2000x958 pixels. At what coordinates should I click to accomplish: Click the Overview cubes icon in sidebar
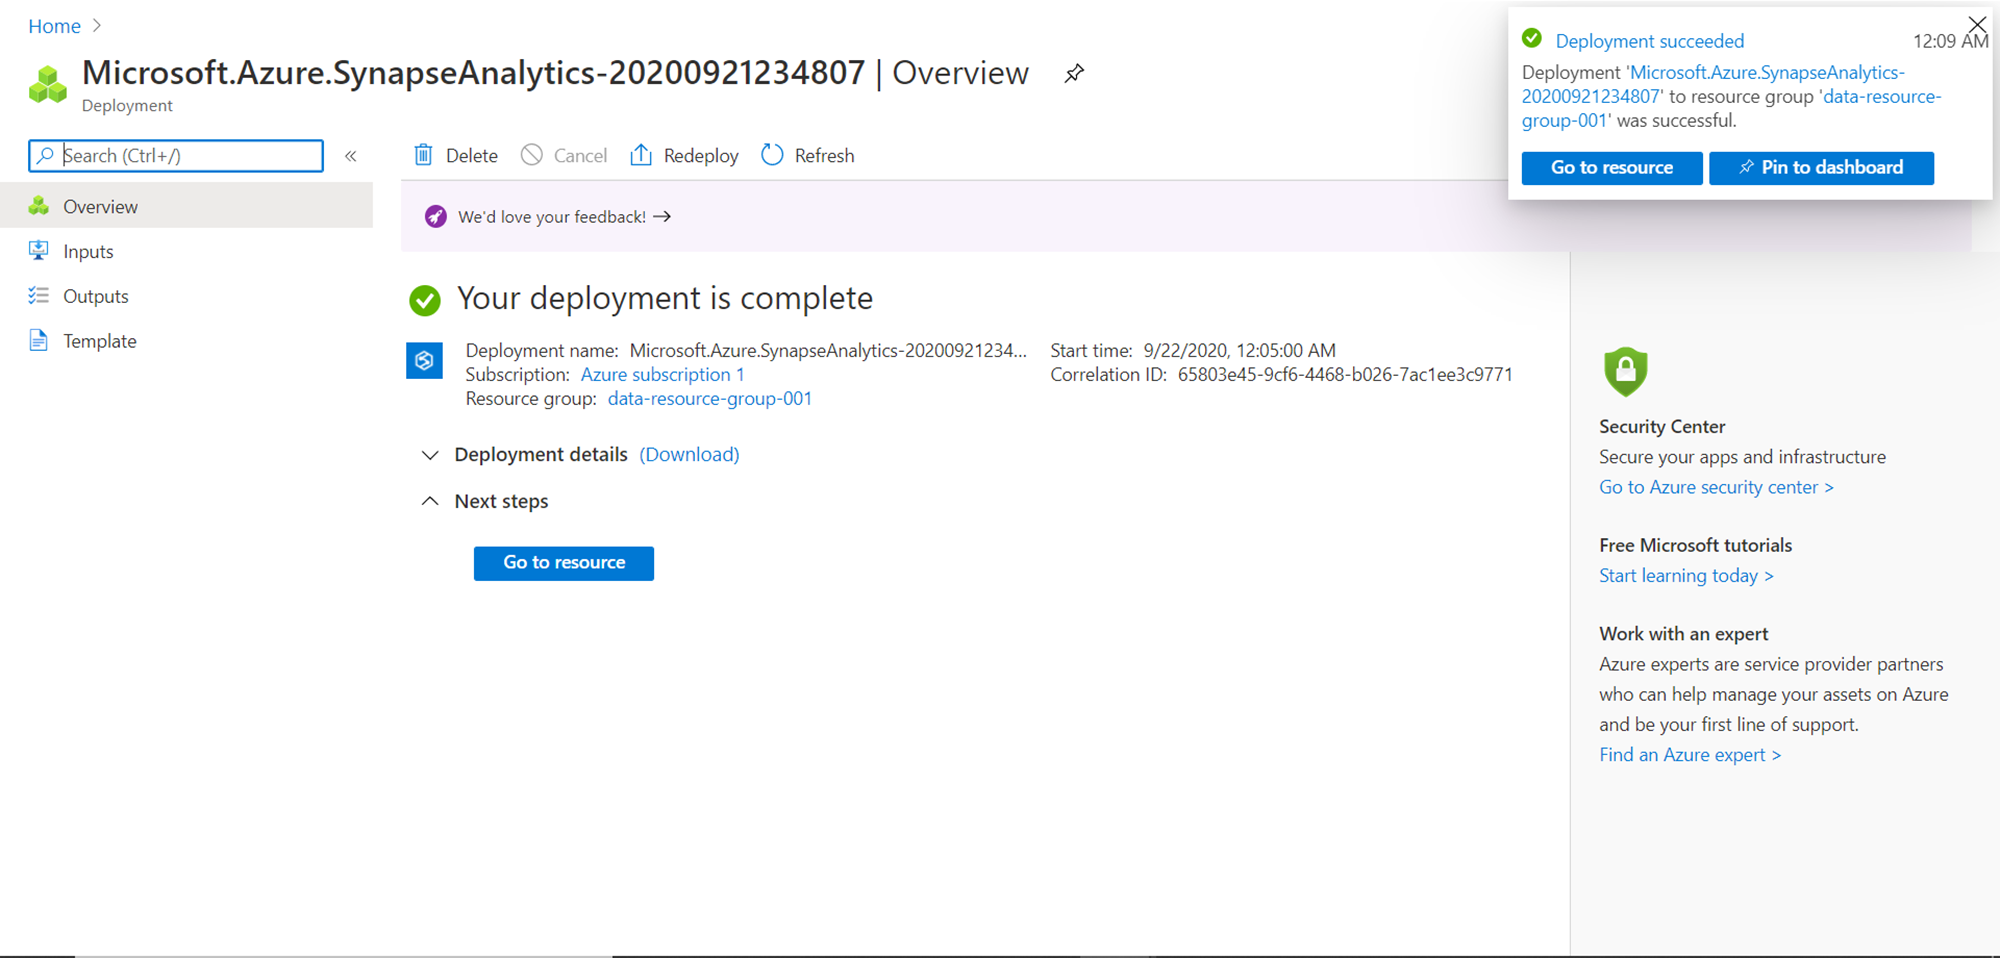click(x=39, y=206)
